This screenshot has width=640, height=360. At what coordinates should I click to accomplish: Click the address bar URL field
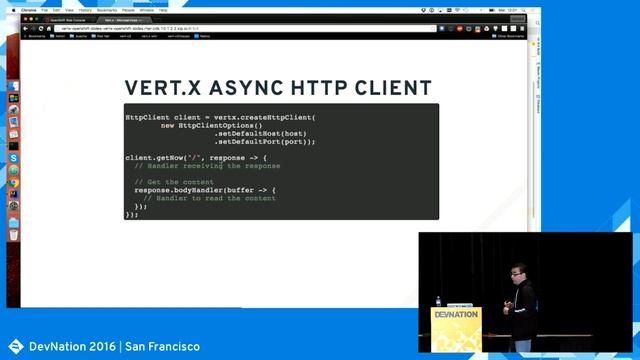[245, 29]
